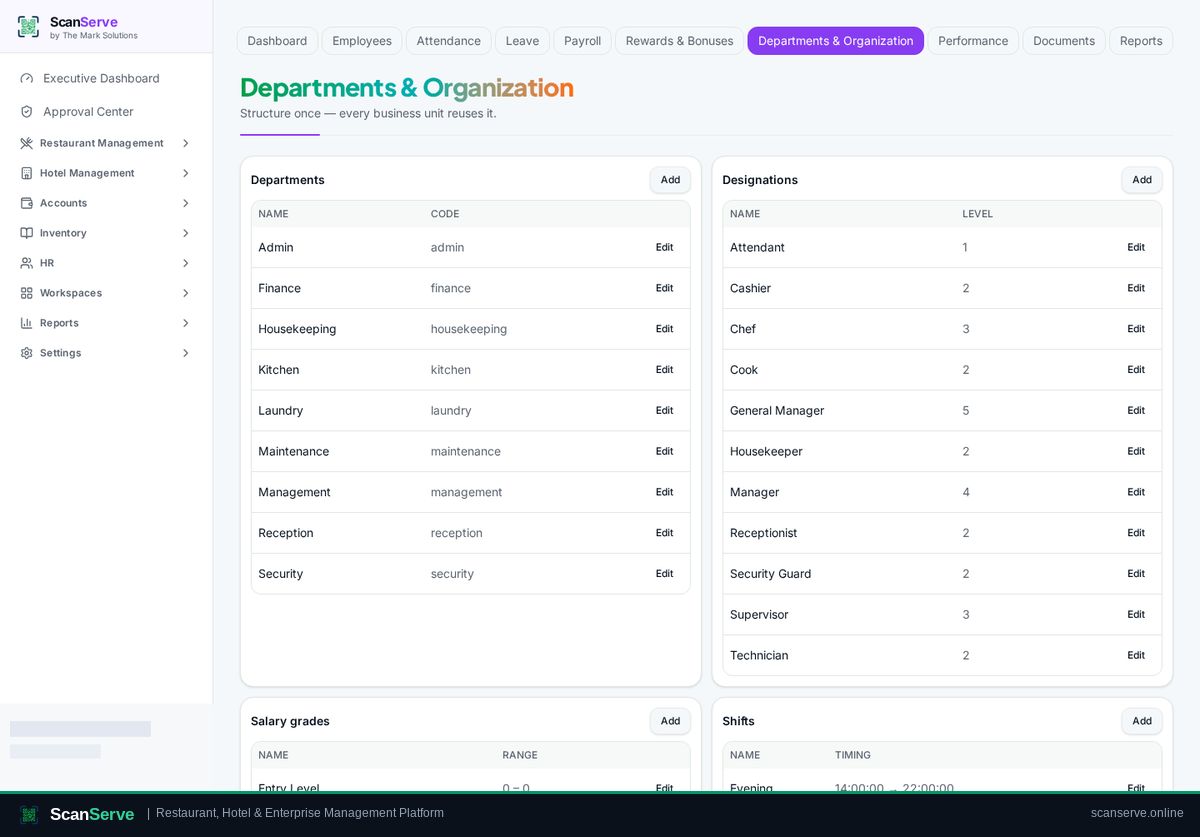Edit the Housekeeping department
Screen dimensions: 1200x837
pos(664,329)
